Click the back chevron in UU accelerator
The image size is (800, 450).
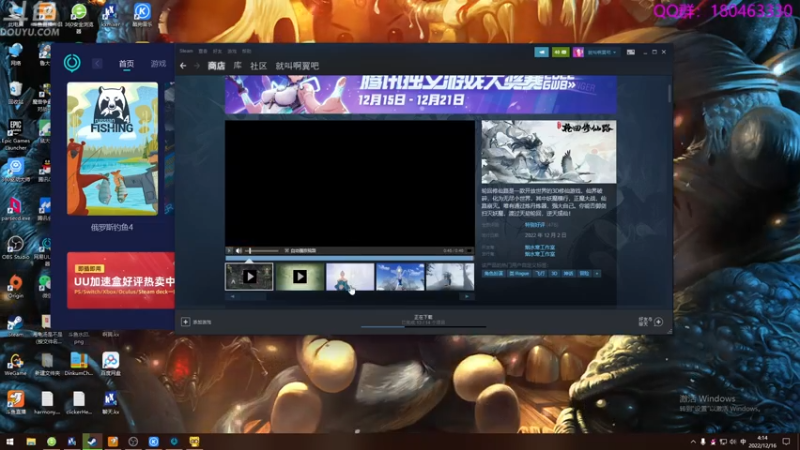97,63
